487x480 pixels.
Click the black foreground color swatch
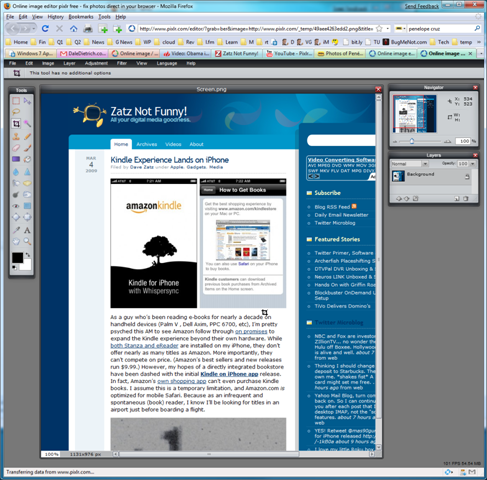18,258
